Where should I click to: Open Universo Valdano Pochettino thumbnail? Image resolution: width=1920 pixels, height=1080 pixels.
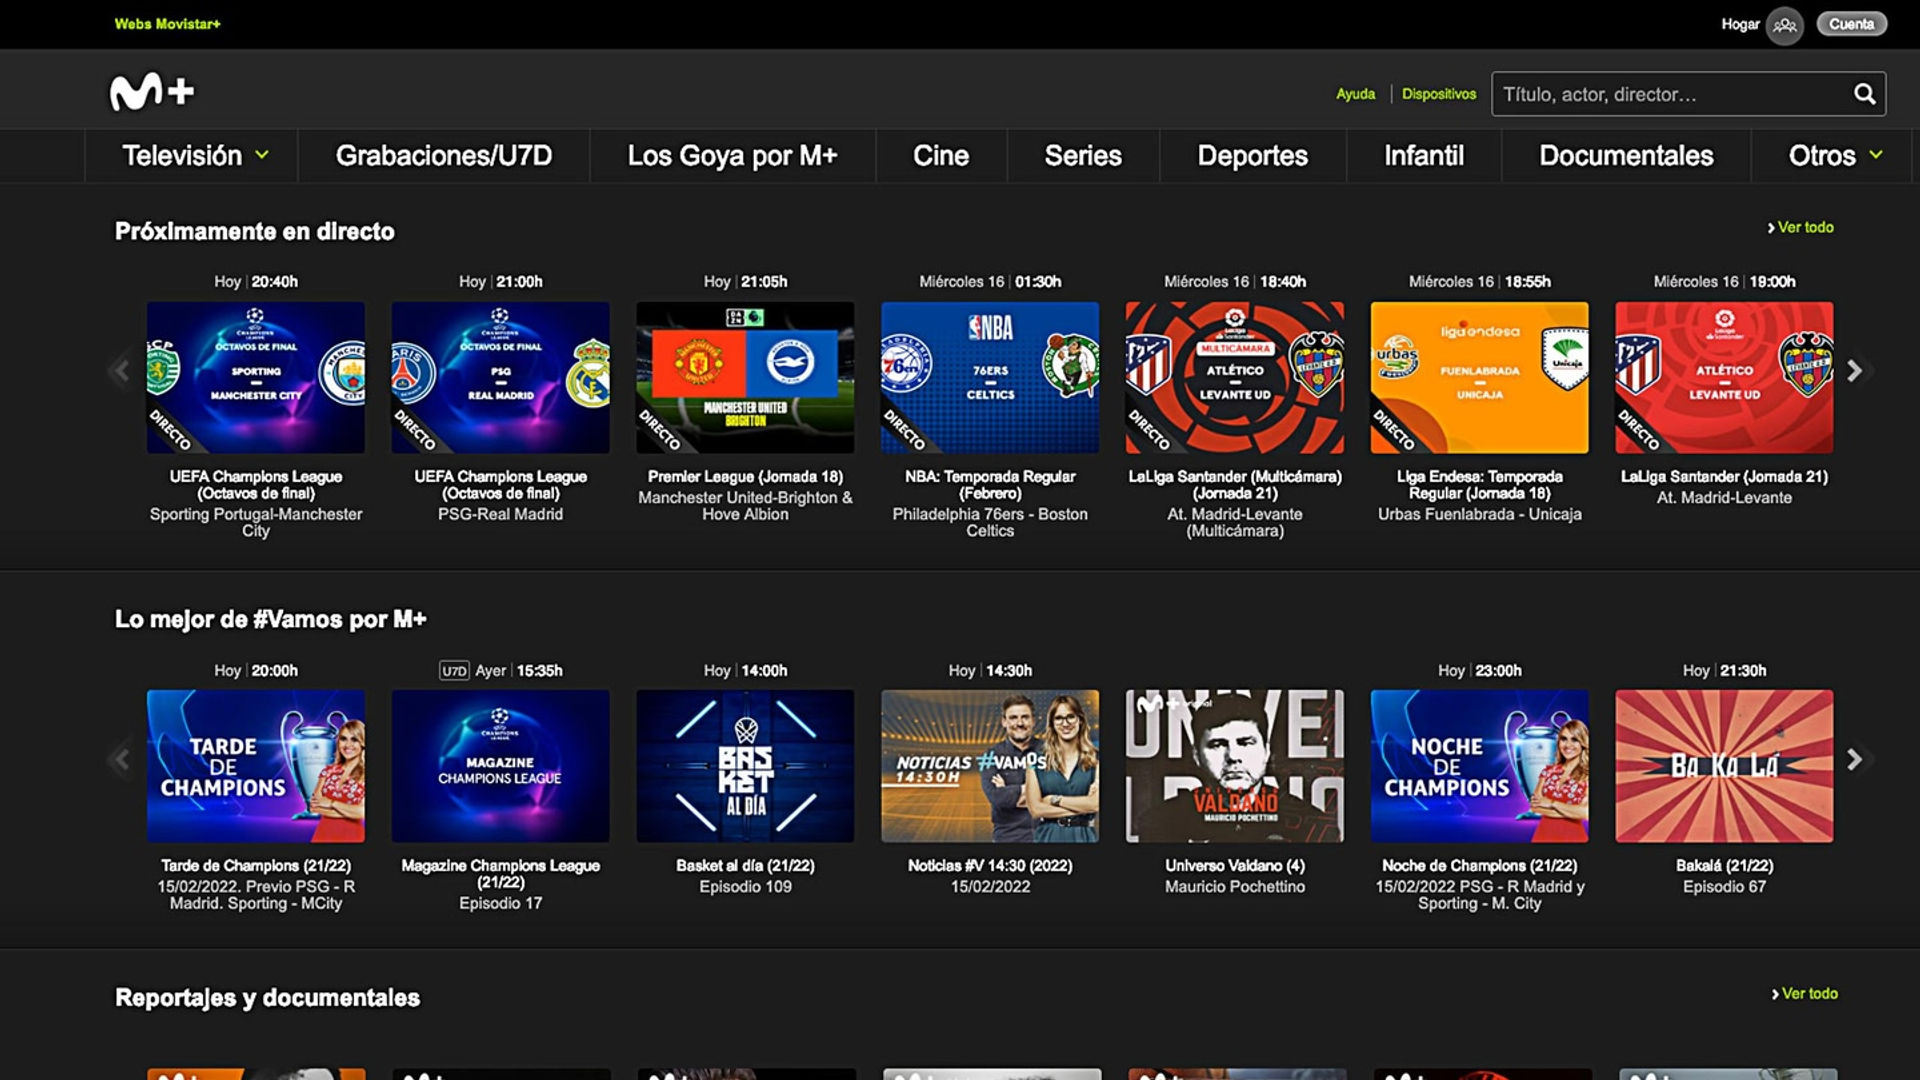point(1235,766)
